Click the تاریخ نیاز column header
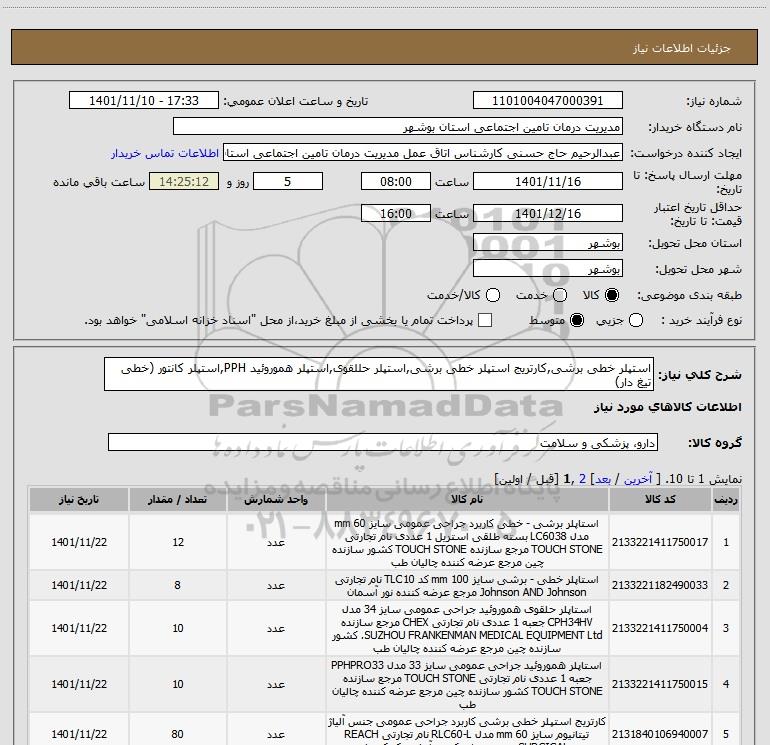 [x=79, y=499]
